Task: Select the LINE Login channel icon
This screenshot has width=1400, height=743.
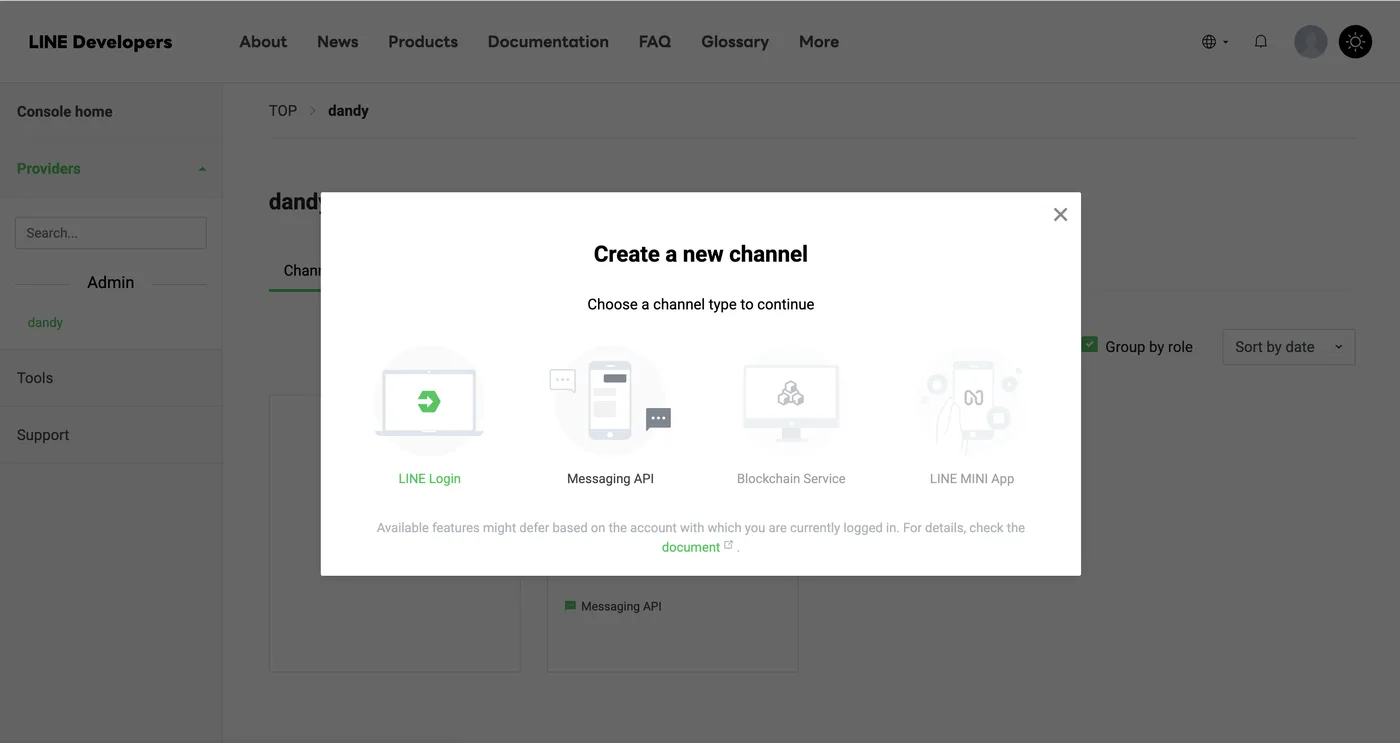Action: 429,402
